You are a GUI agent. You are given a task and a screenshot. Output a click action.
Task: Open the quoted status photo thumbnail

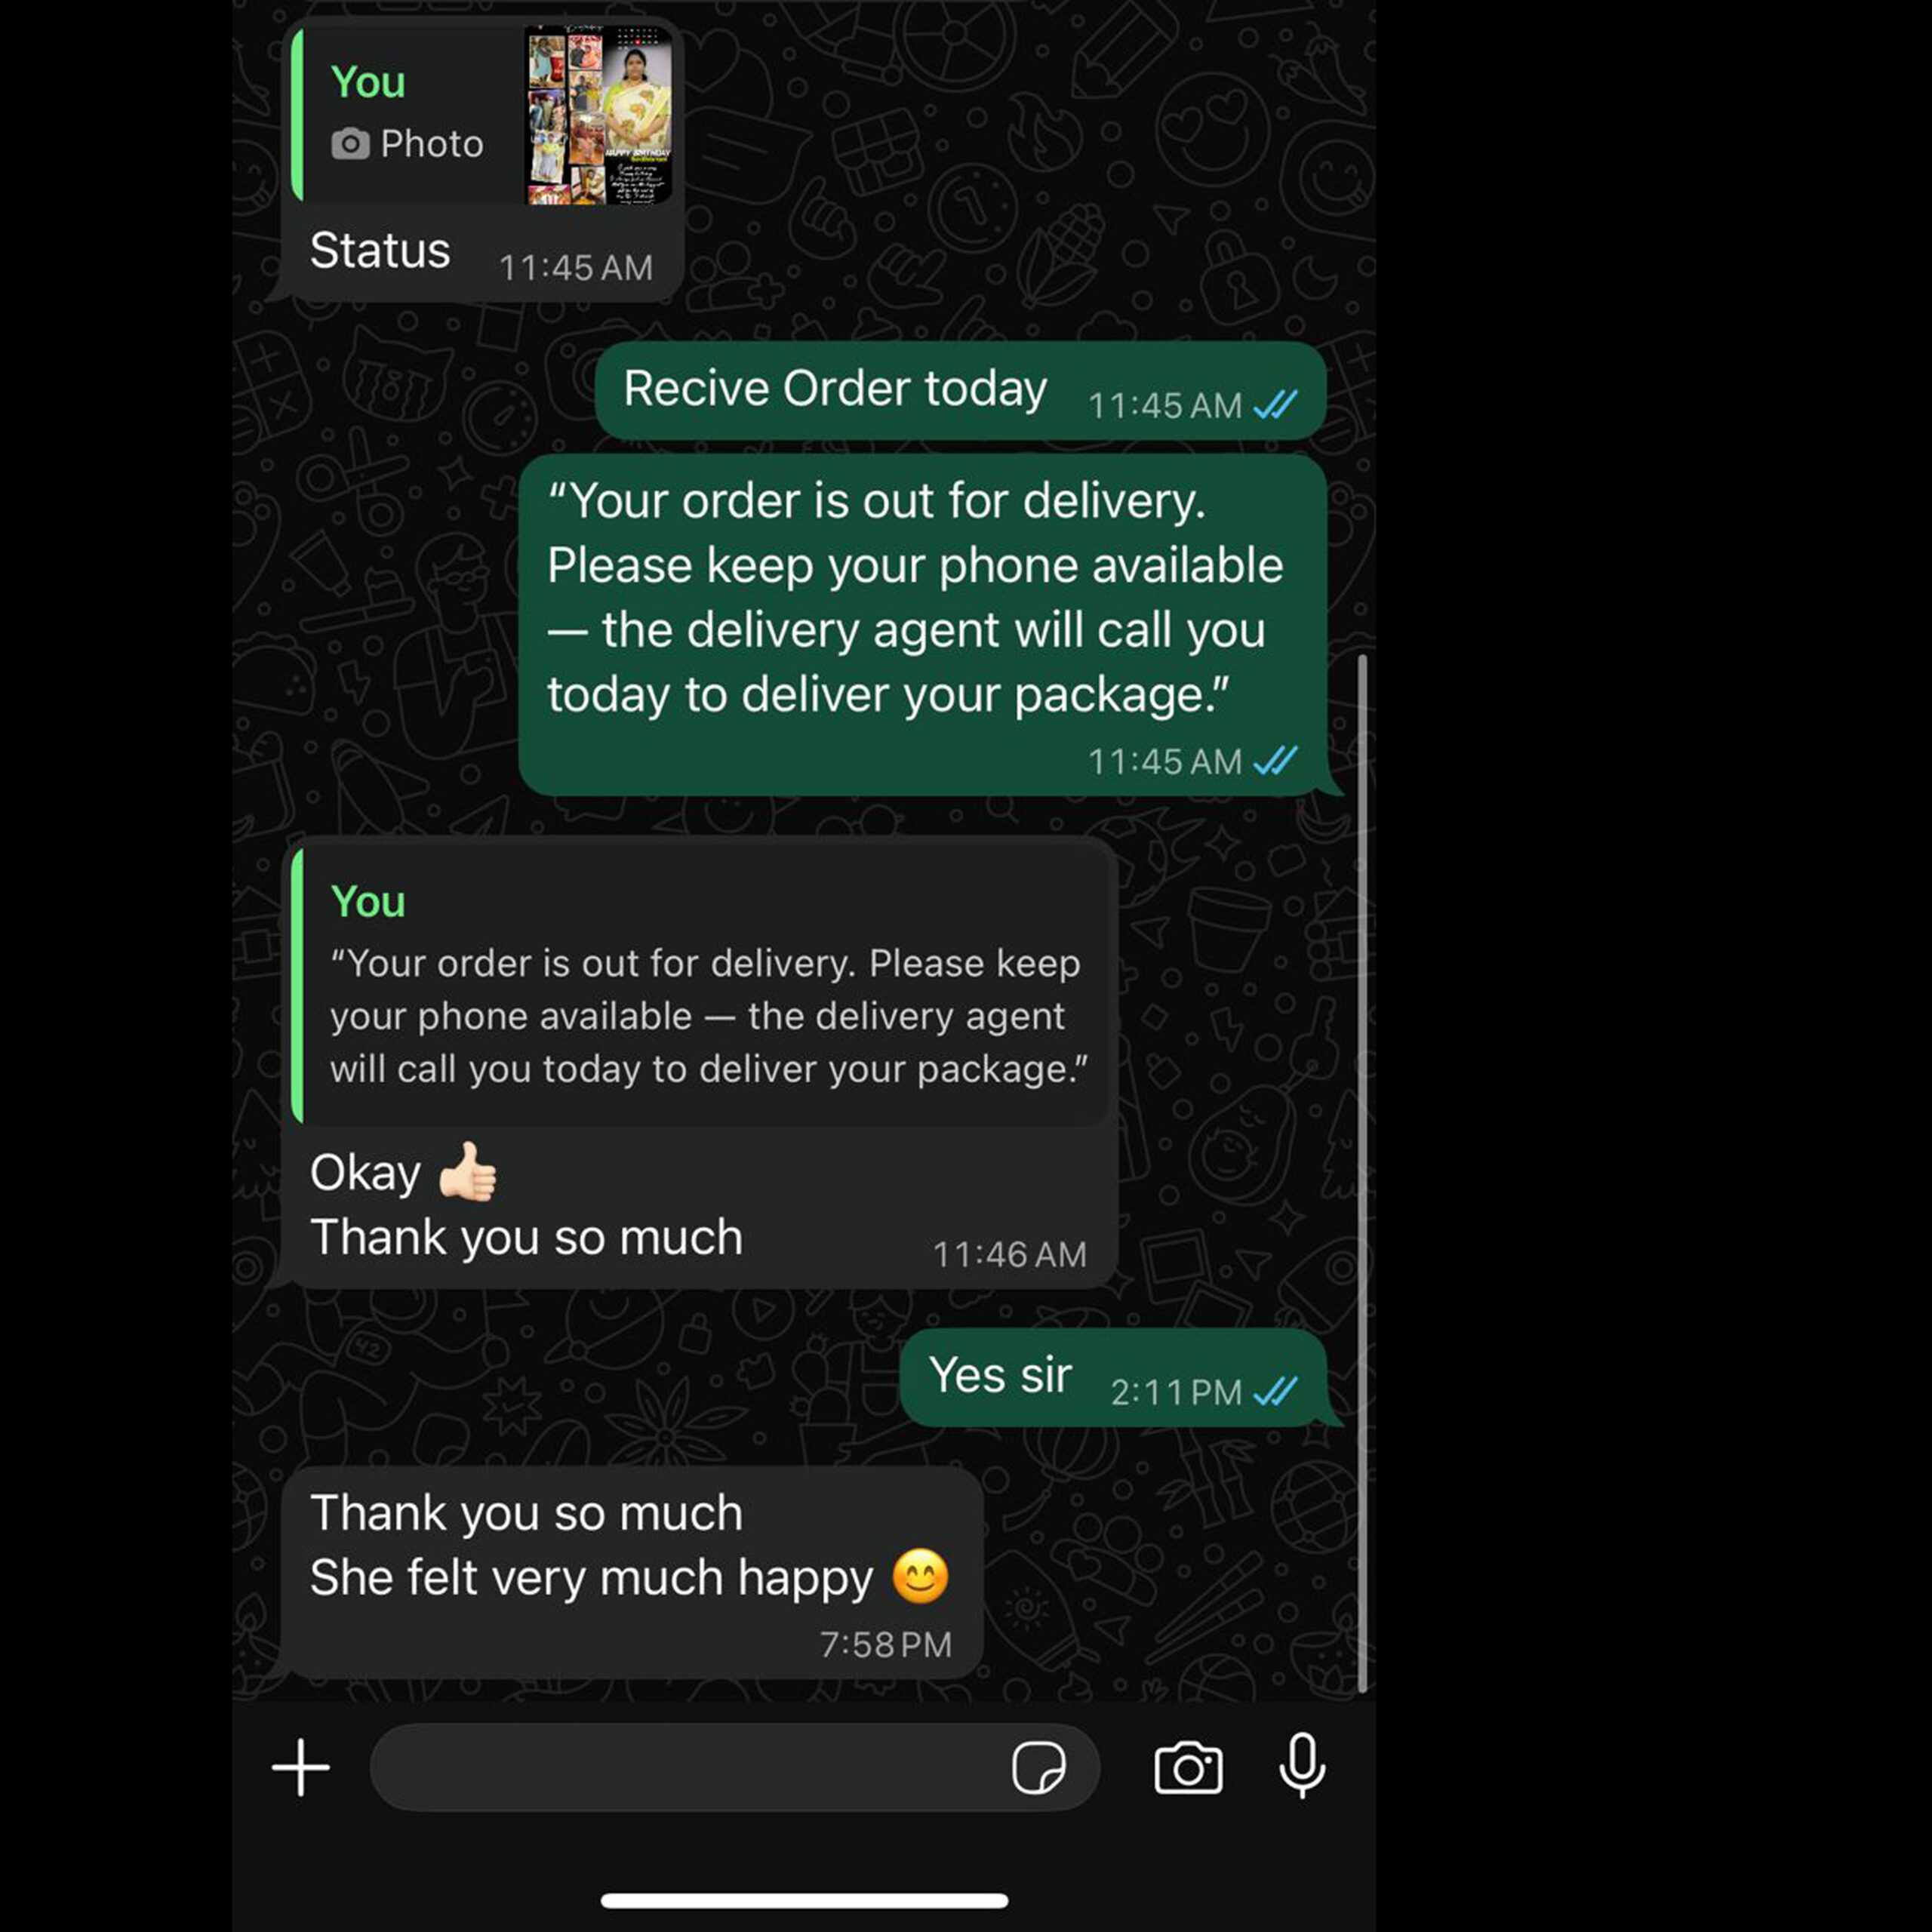click(599, 115)
